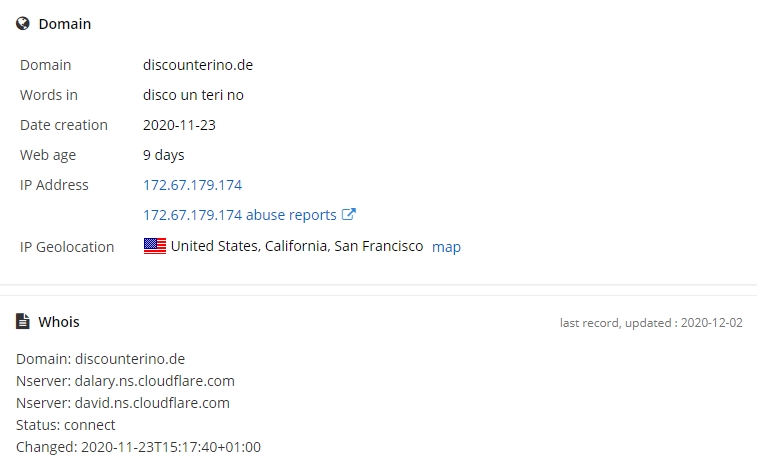Click United States, California, San Francisco text

[x=297, y=246]
